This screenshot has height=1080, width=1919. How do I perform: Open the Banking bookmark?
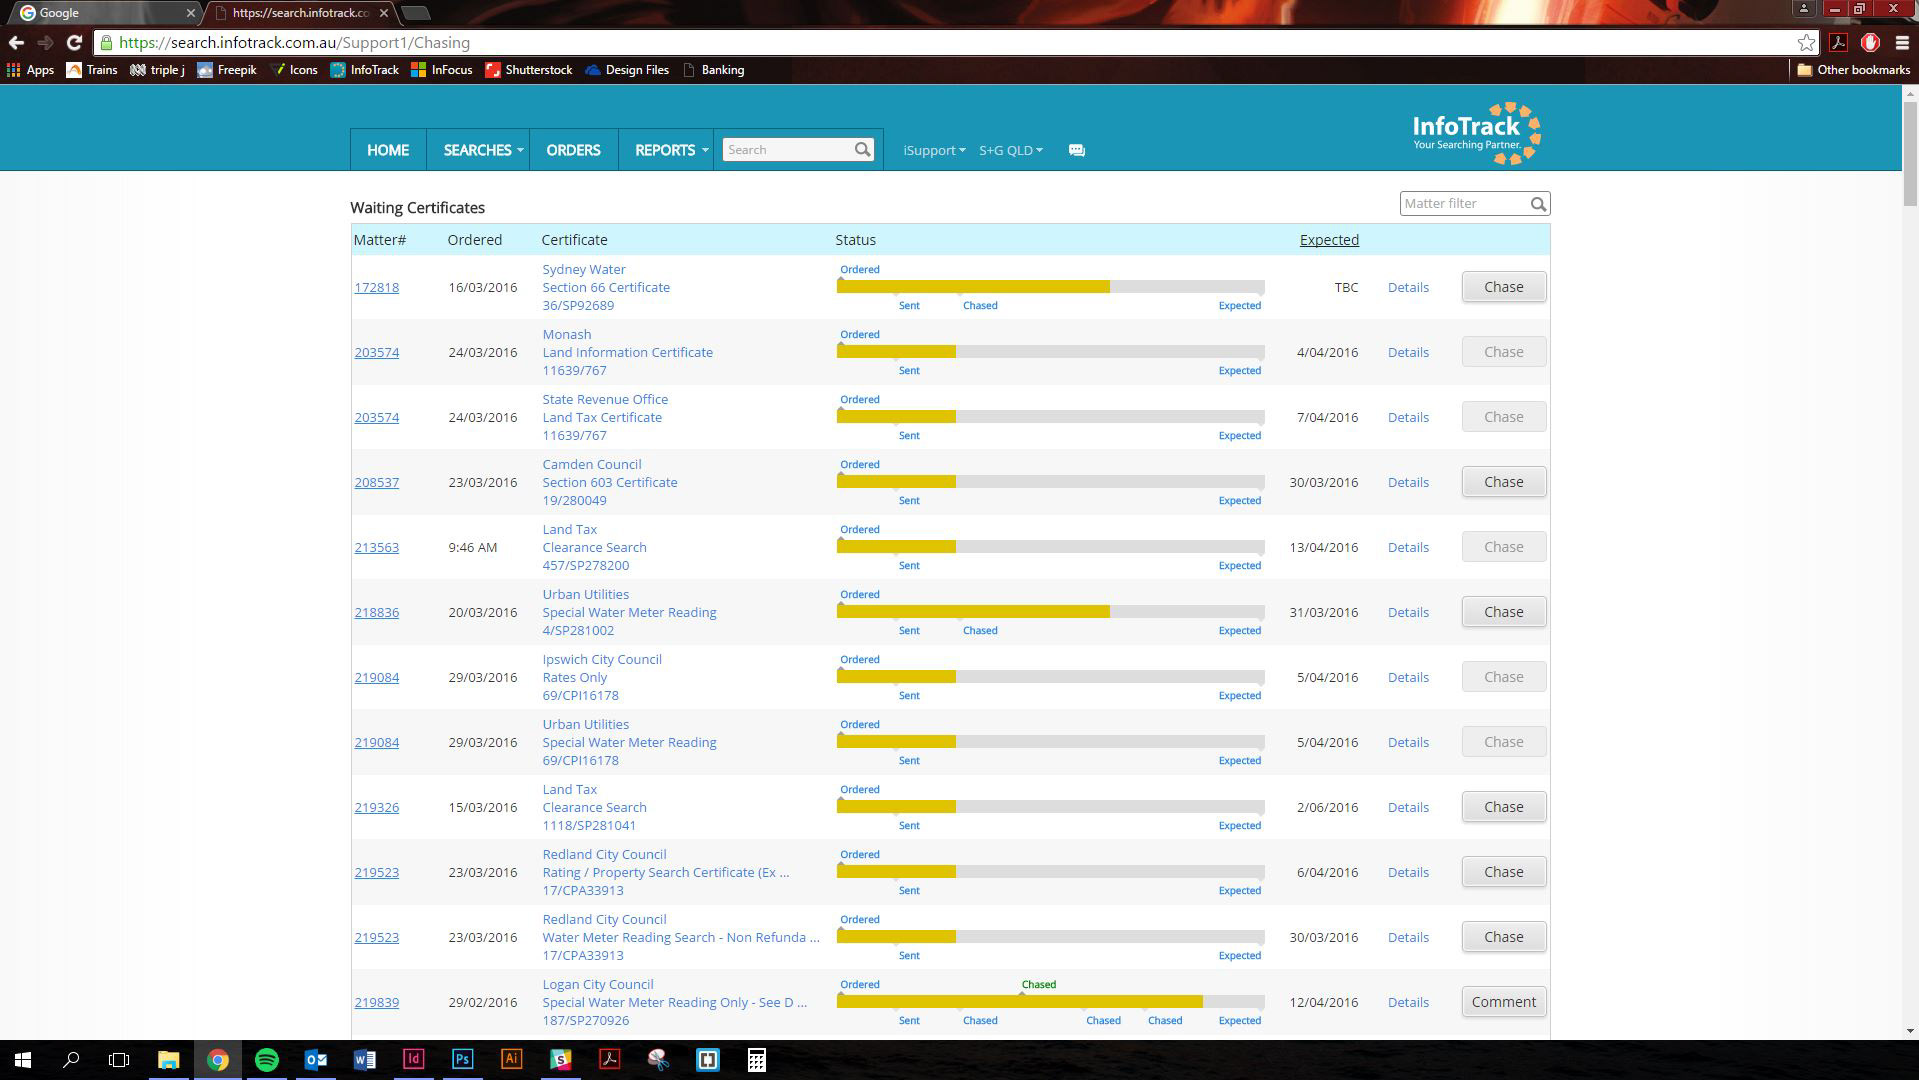coord(713,70)
